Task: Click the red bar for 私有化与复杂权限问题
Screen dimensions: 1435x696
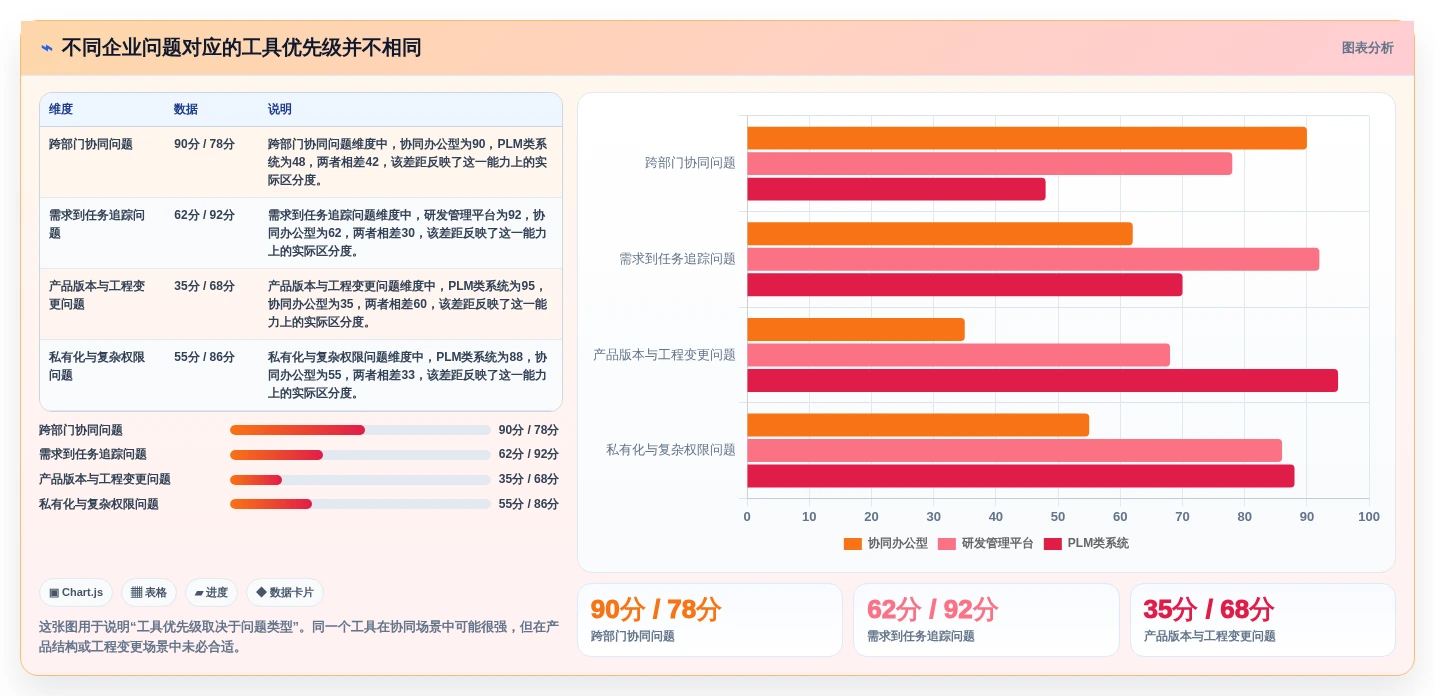Action: [1021, 476]
